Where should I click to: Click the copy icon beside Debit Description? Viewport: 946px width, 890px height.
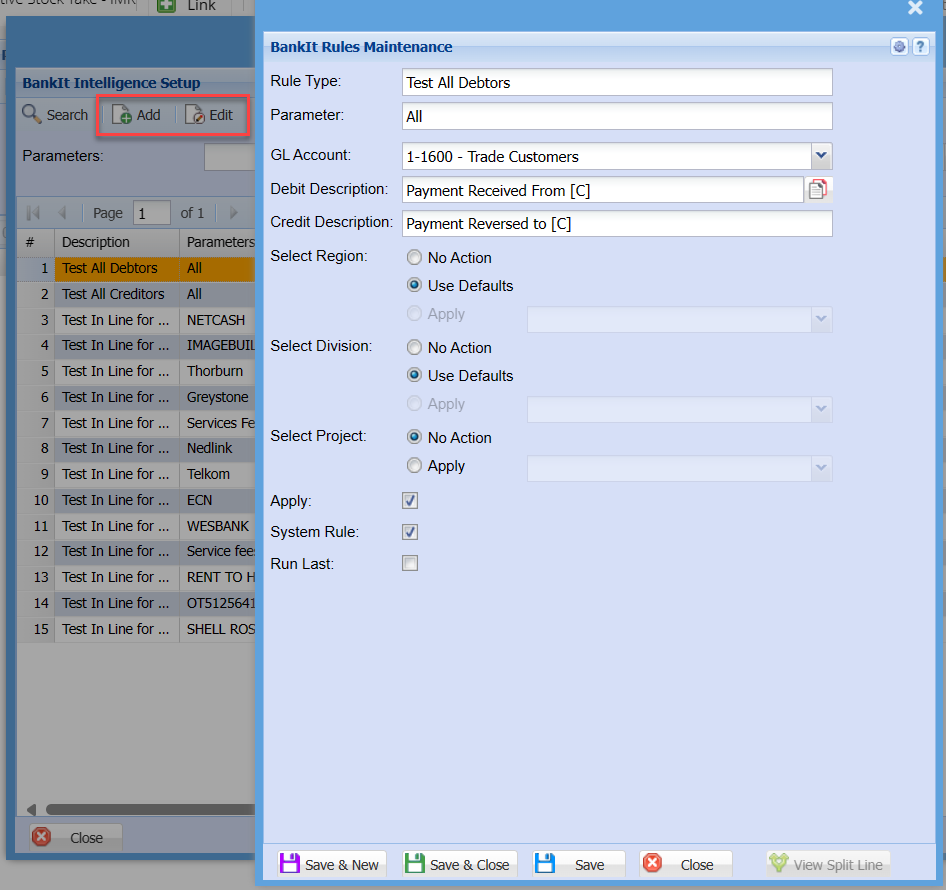click(819, 190)
